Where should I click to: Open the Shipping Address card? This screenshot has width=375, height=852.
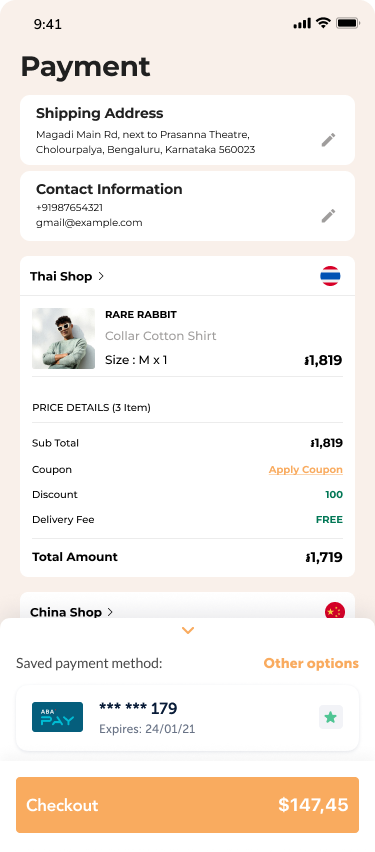188,130
